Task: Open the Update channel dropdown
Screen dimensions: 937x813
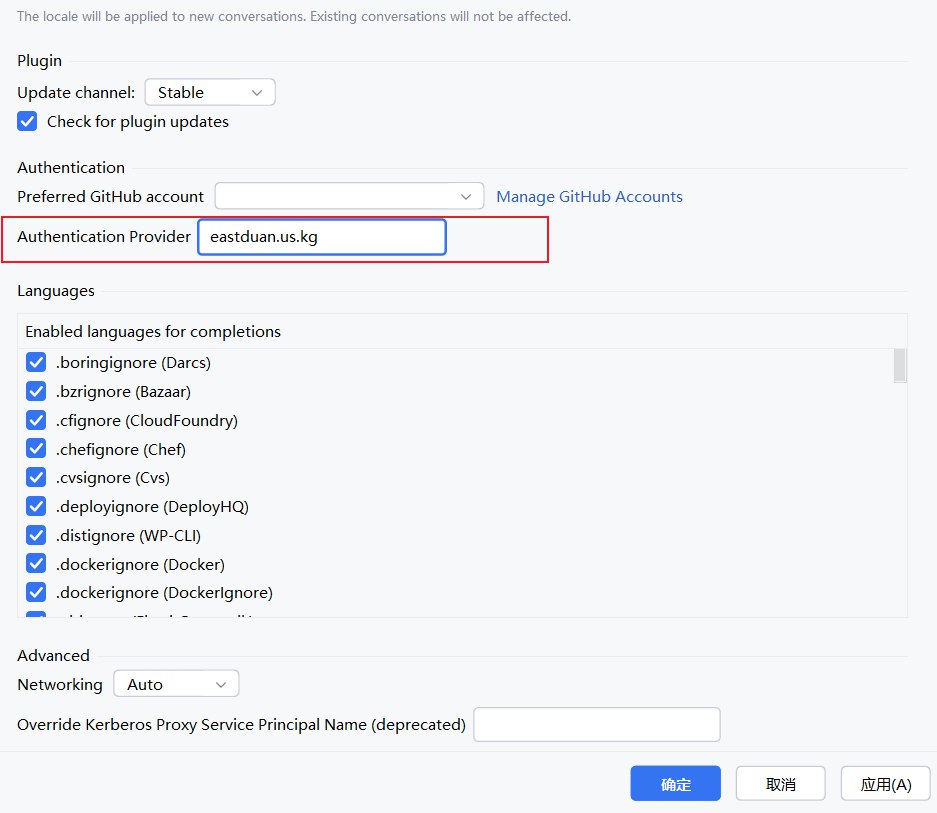Action: coord(210,92)
